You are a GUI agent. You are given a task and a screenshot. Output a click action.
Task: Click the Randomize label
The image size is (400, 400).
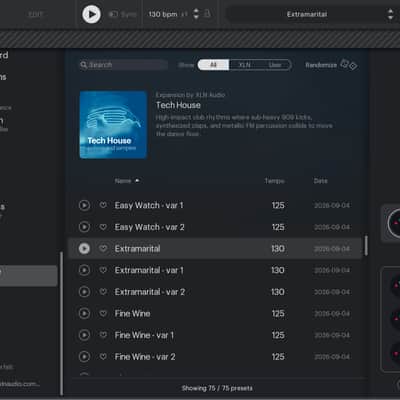click(x=321, y=65)
